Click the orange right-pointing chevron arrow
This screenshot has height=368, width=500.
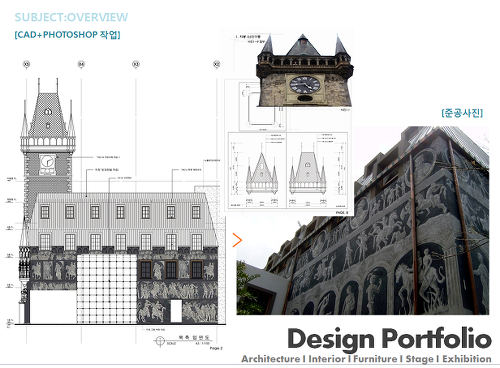tap(237, 240)
